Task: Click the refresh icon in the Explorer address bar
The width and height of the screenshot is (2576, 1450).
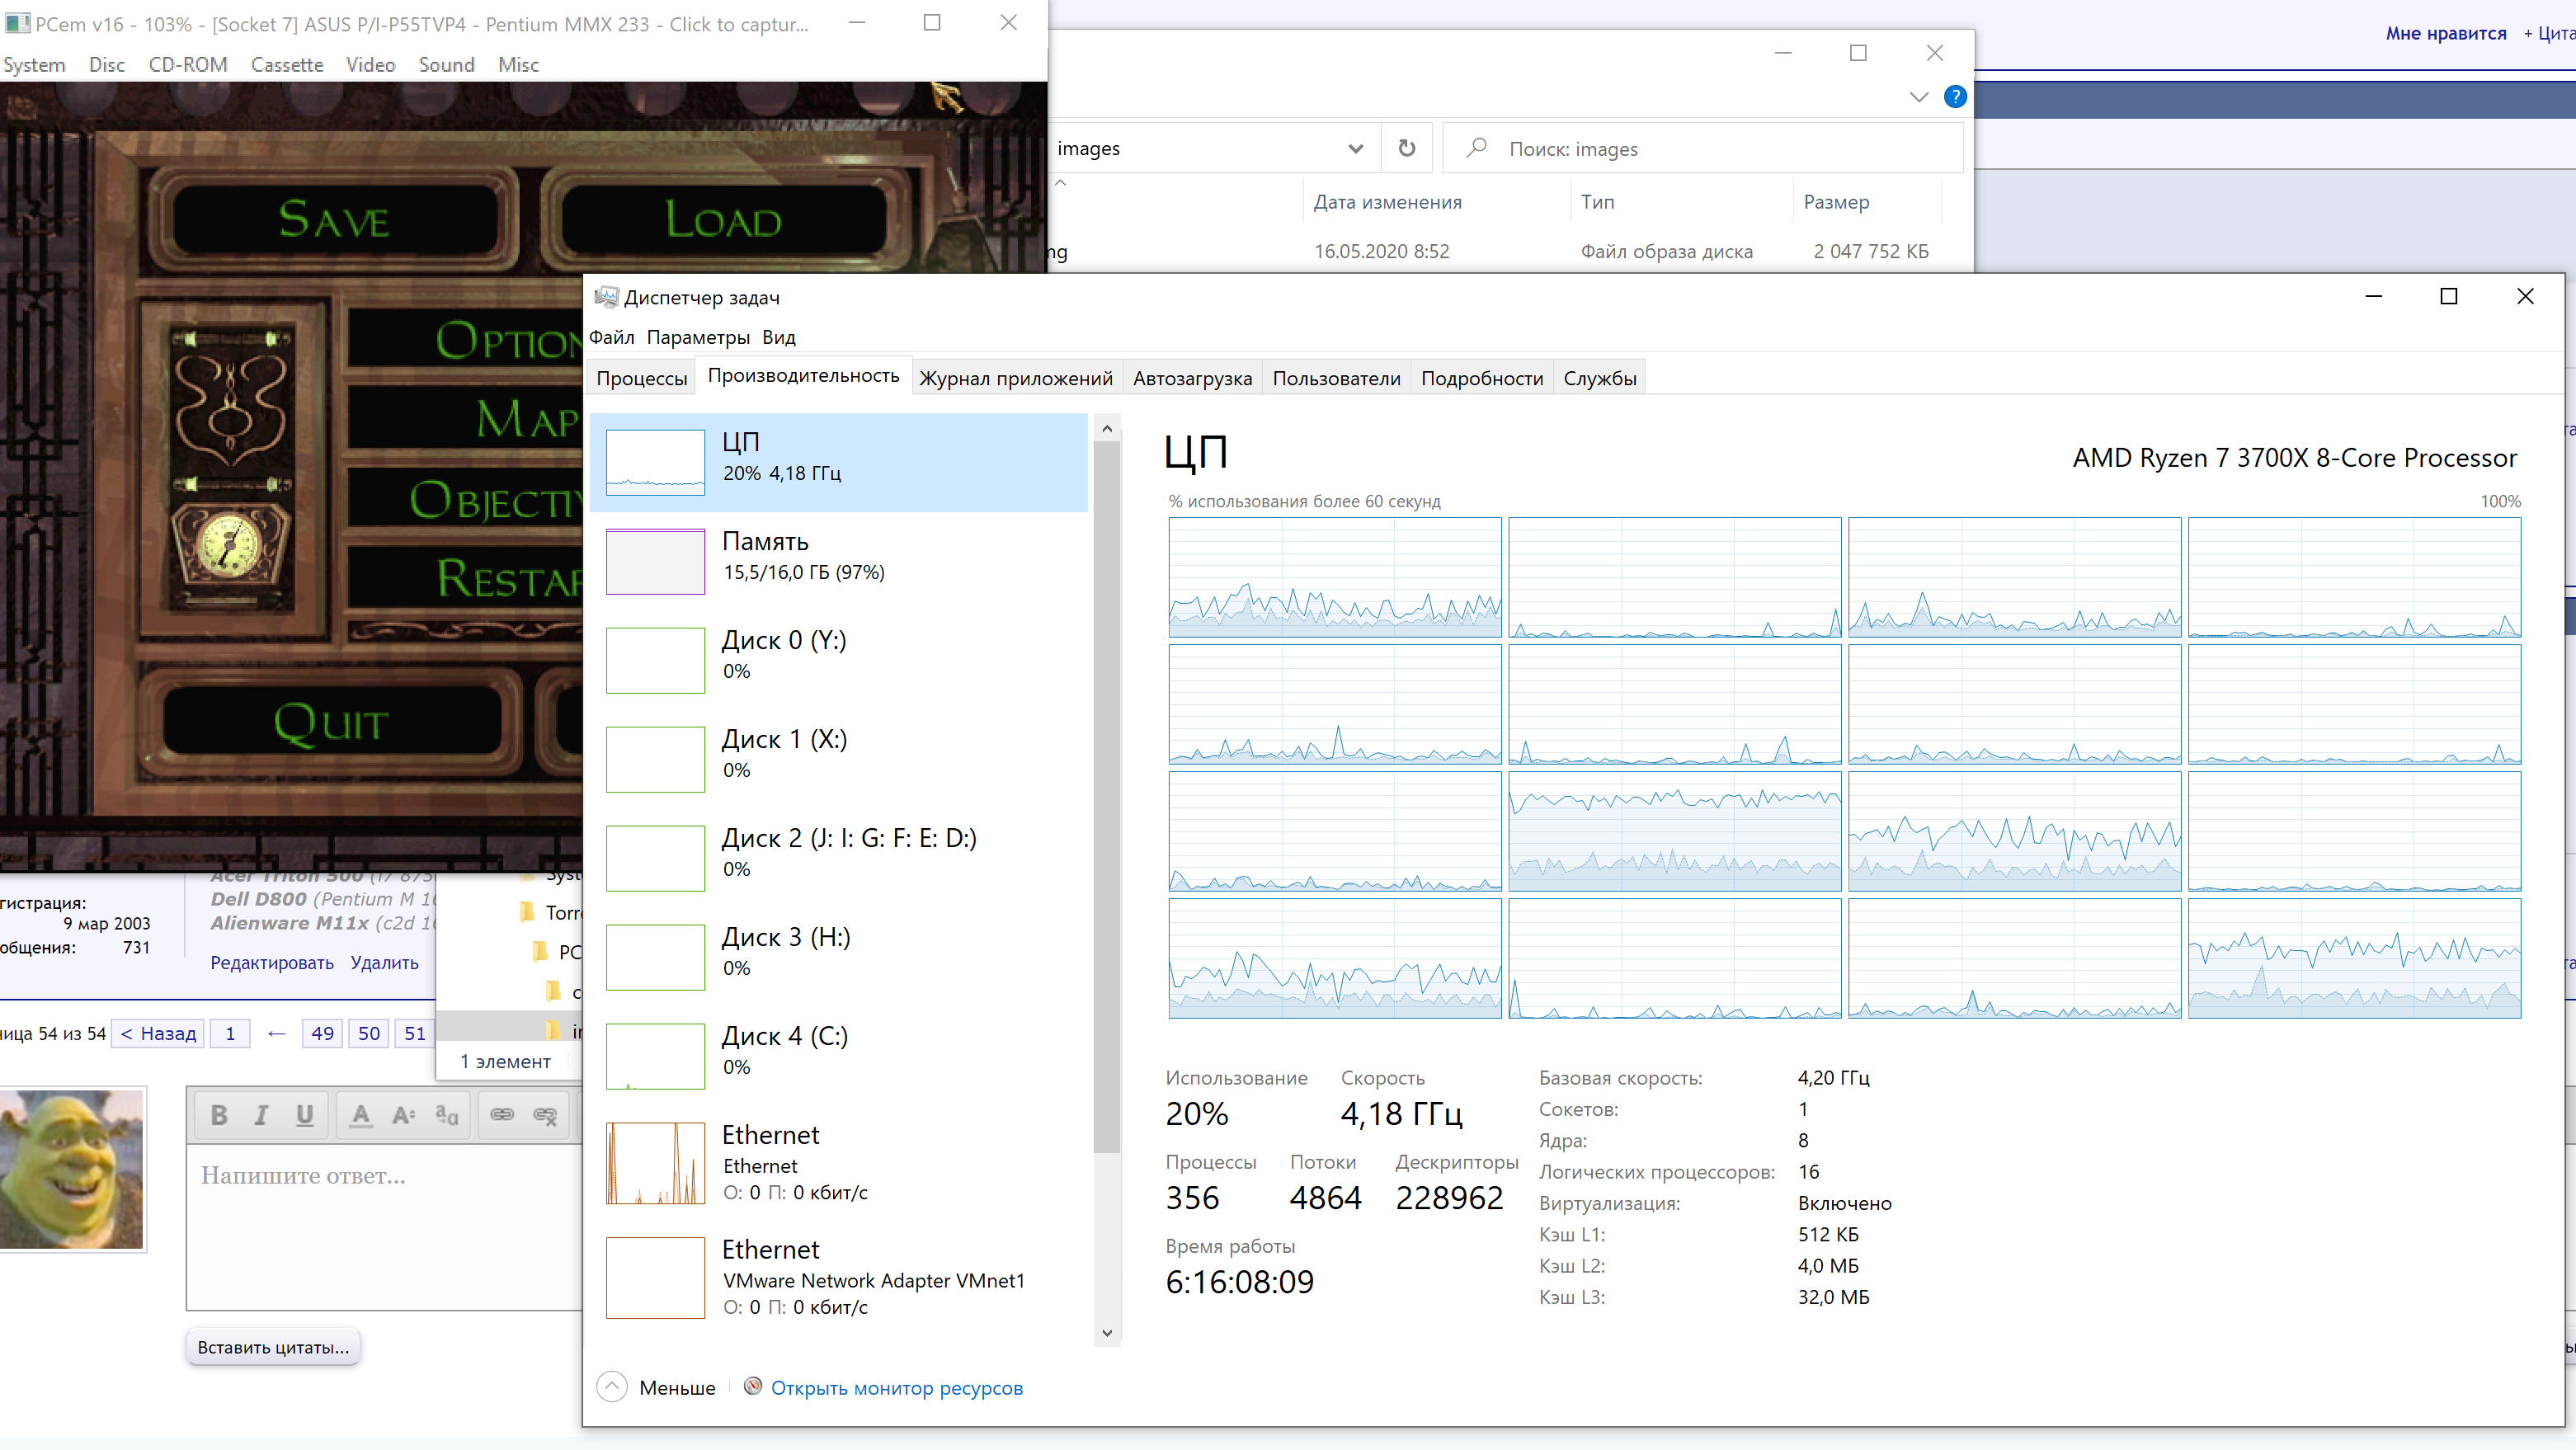Action: point(1407,147)
